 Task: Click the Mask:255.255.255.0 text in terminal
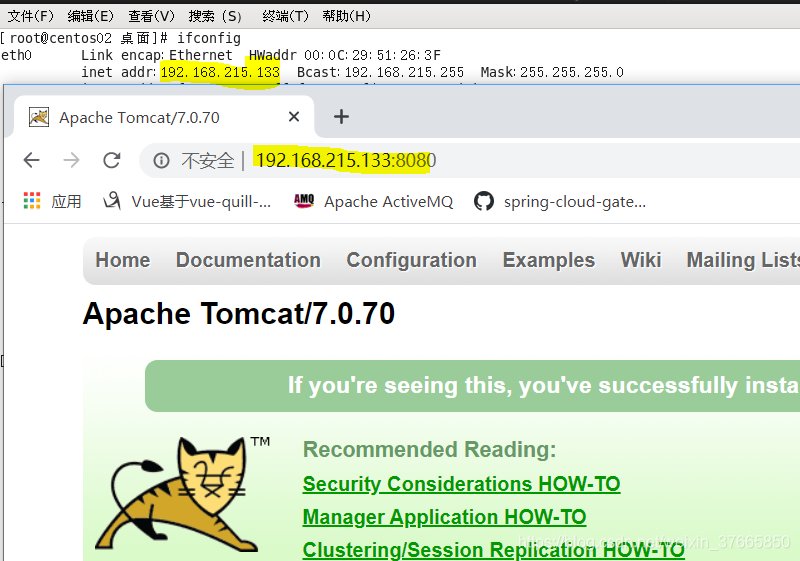click(x=552, y=72)
